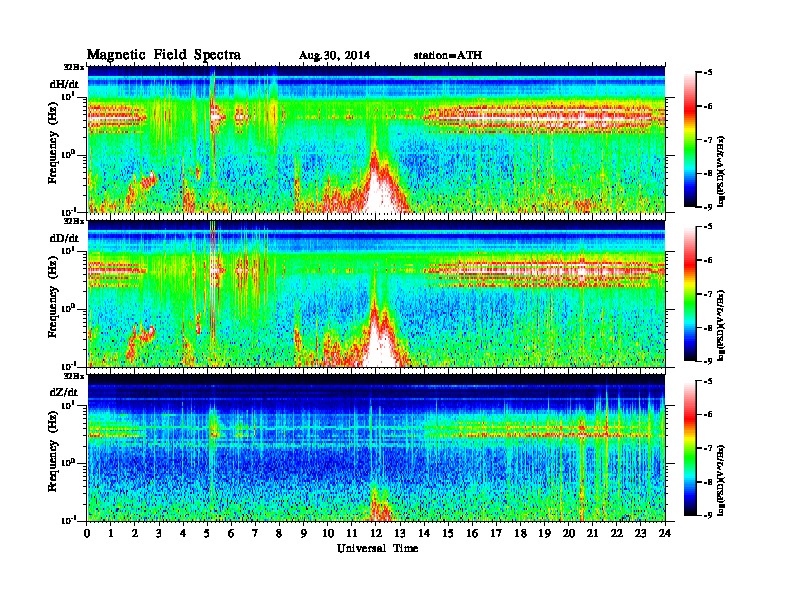
Task: Select the dZ/dt panel label
Action: point(64,392)
